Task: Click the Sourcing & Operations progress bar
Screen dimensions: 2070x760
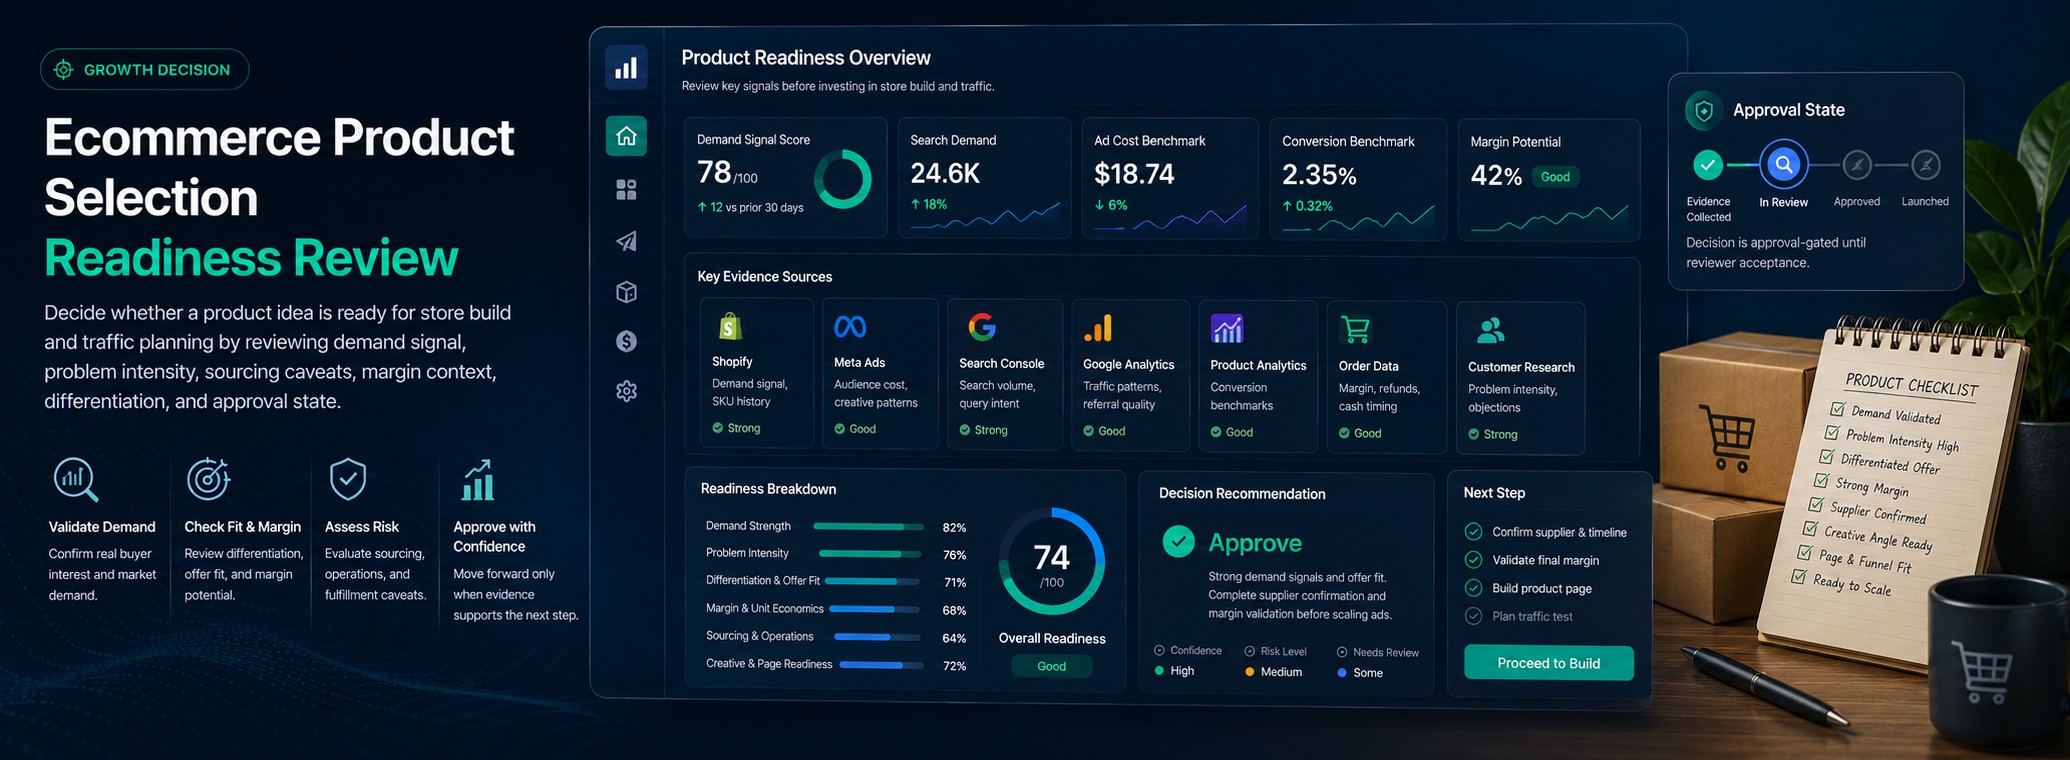Action: [877, 636]
